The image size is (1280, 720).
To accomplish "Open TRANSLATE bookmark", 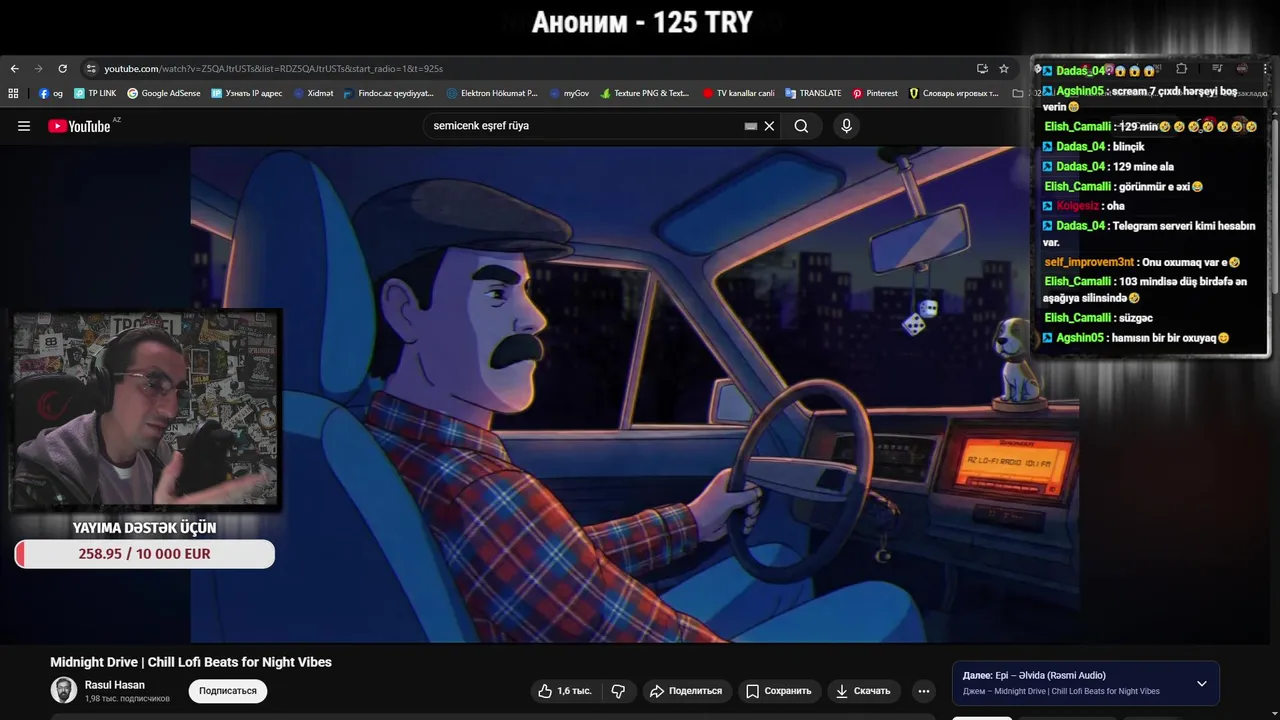I will pos(813,93).
